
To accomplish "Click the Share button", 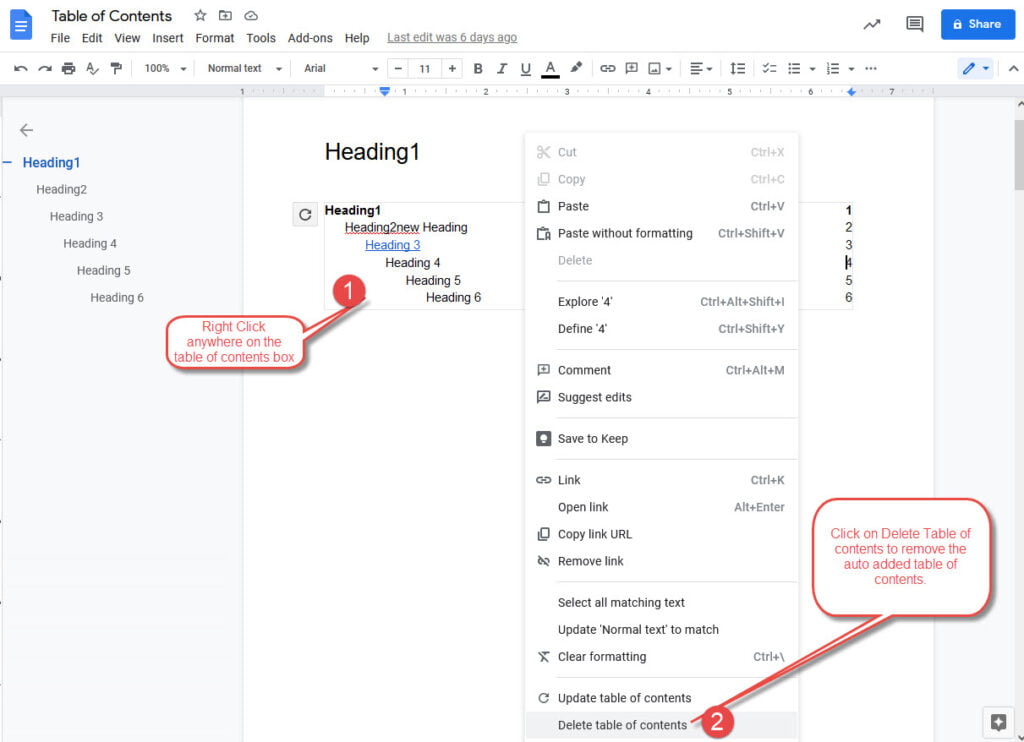I will 977,24.
